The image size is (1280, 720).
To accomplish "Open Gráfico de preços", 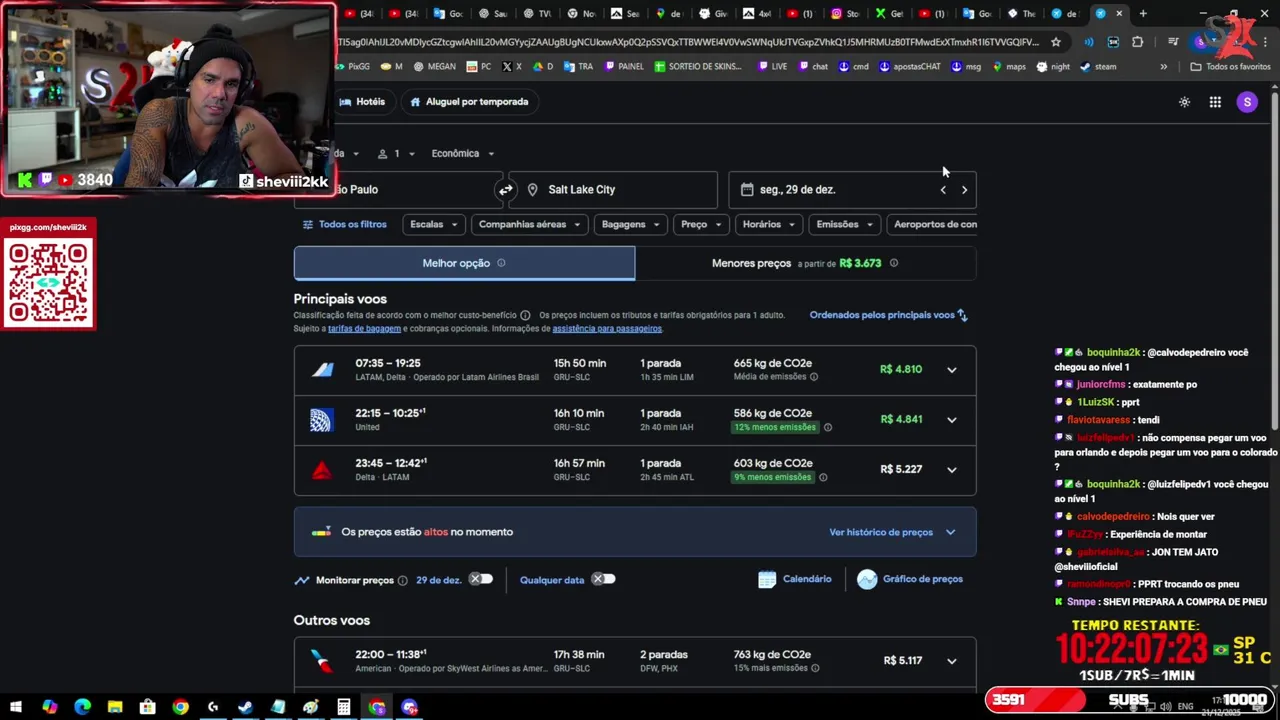I will click(x=910, y=579).
